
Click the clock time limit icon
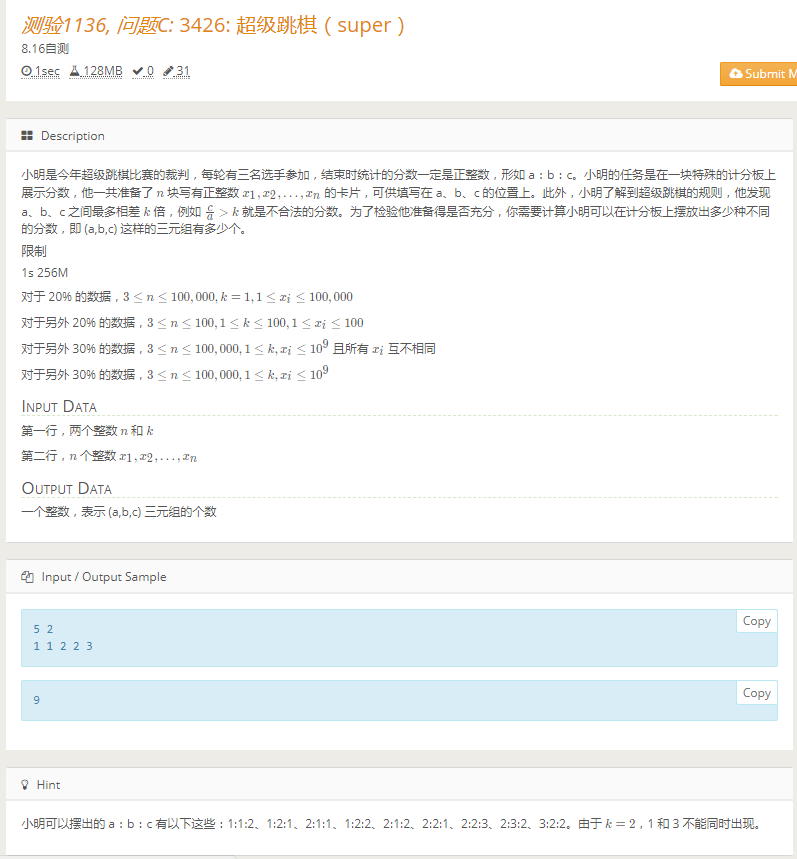coord(26,71)
